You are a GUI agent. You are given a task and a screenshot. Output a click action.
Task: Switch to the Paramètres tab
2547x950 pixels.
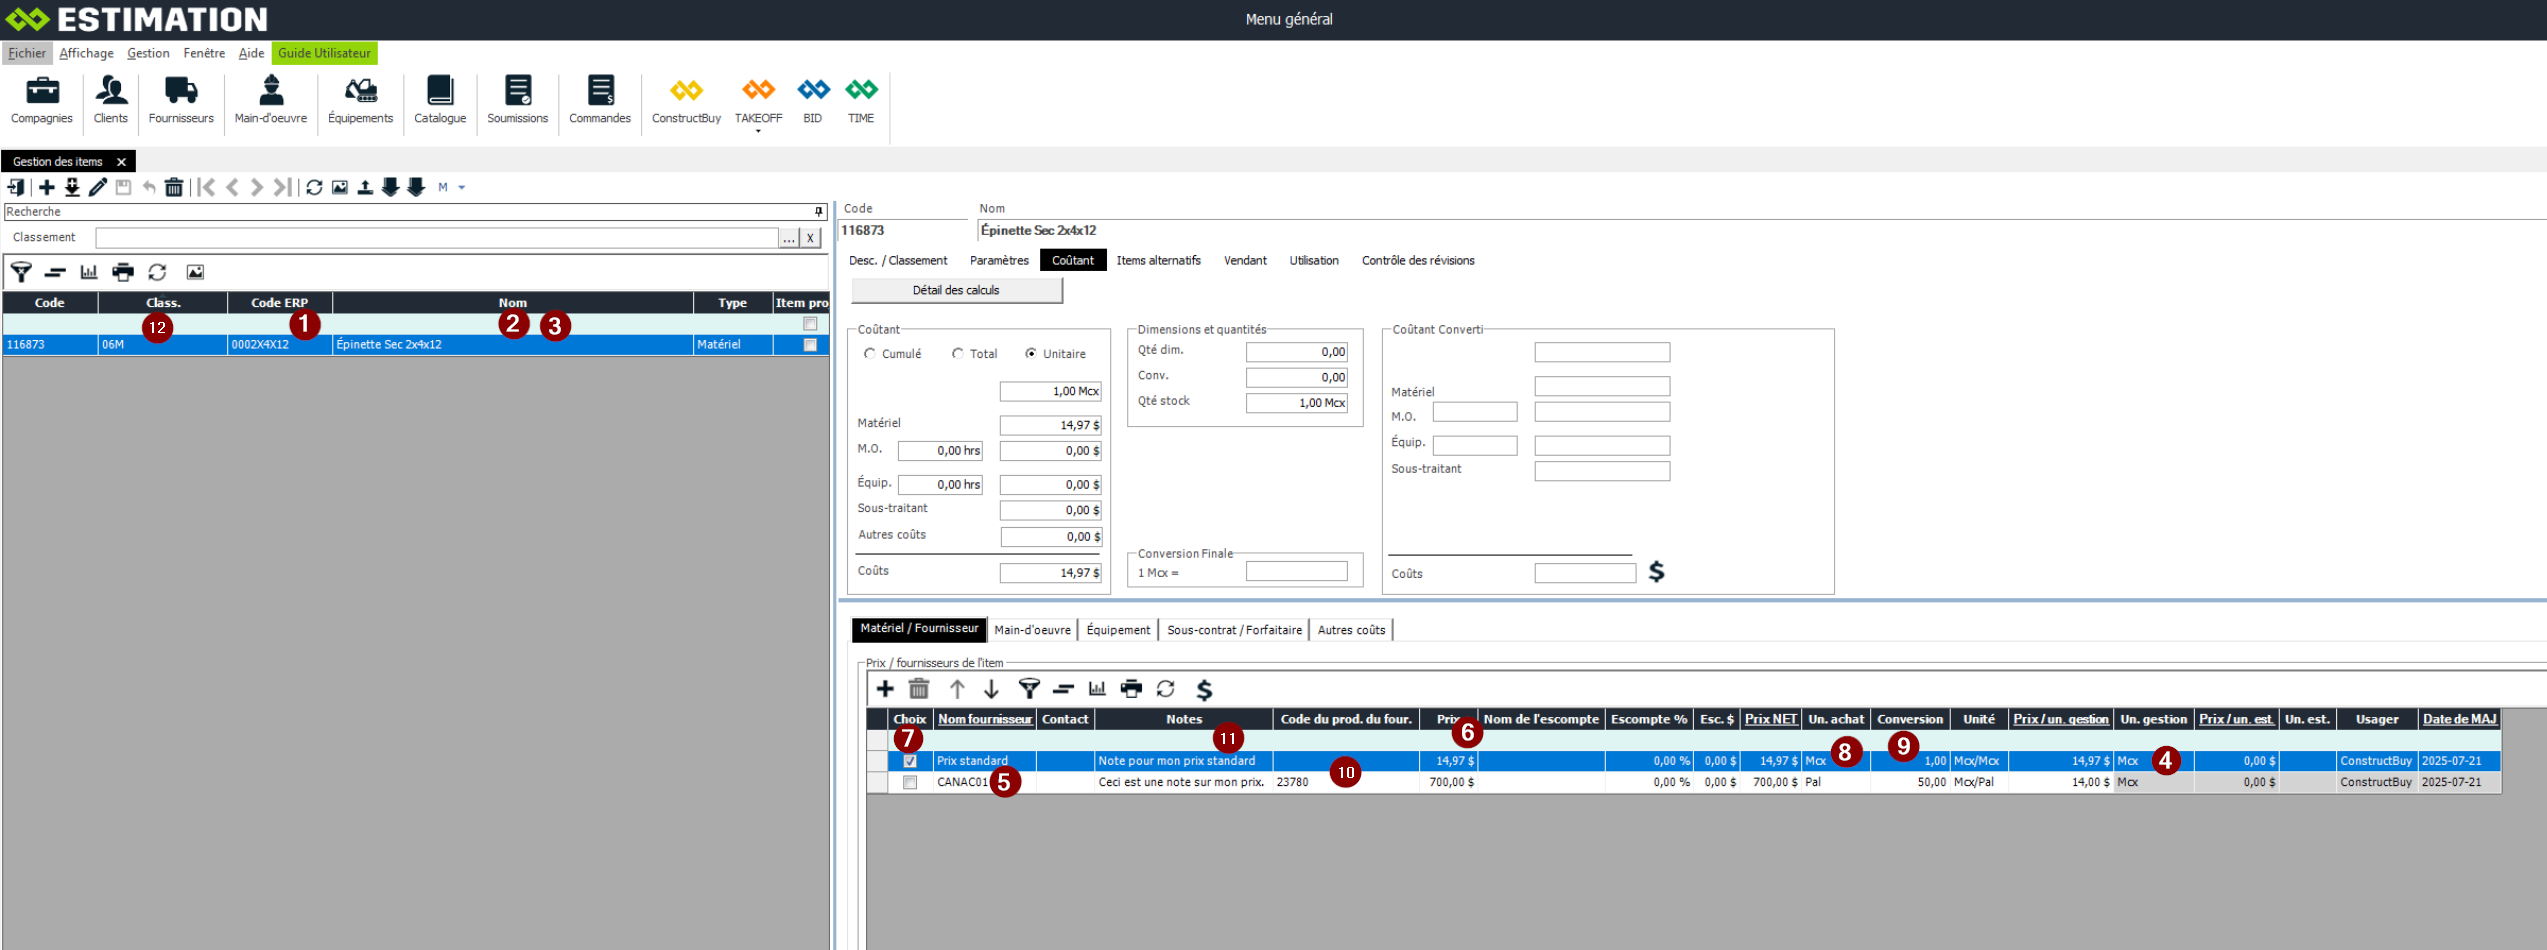click(999, 261)
